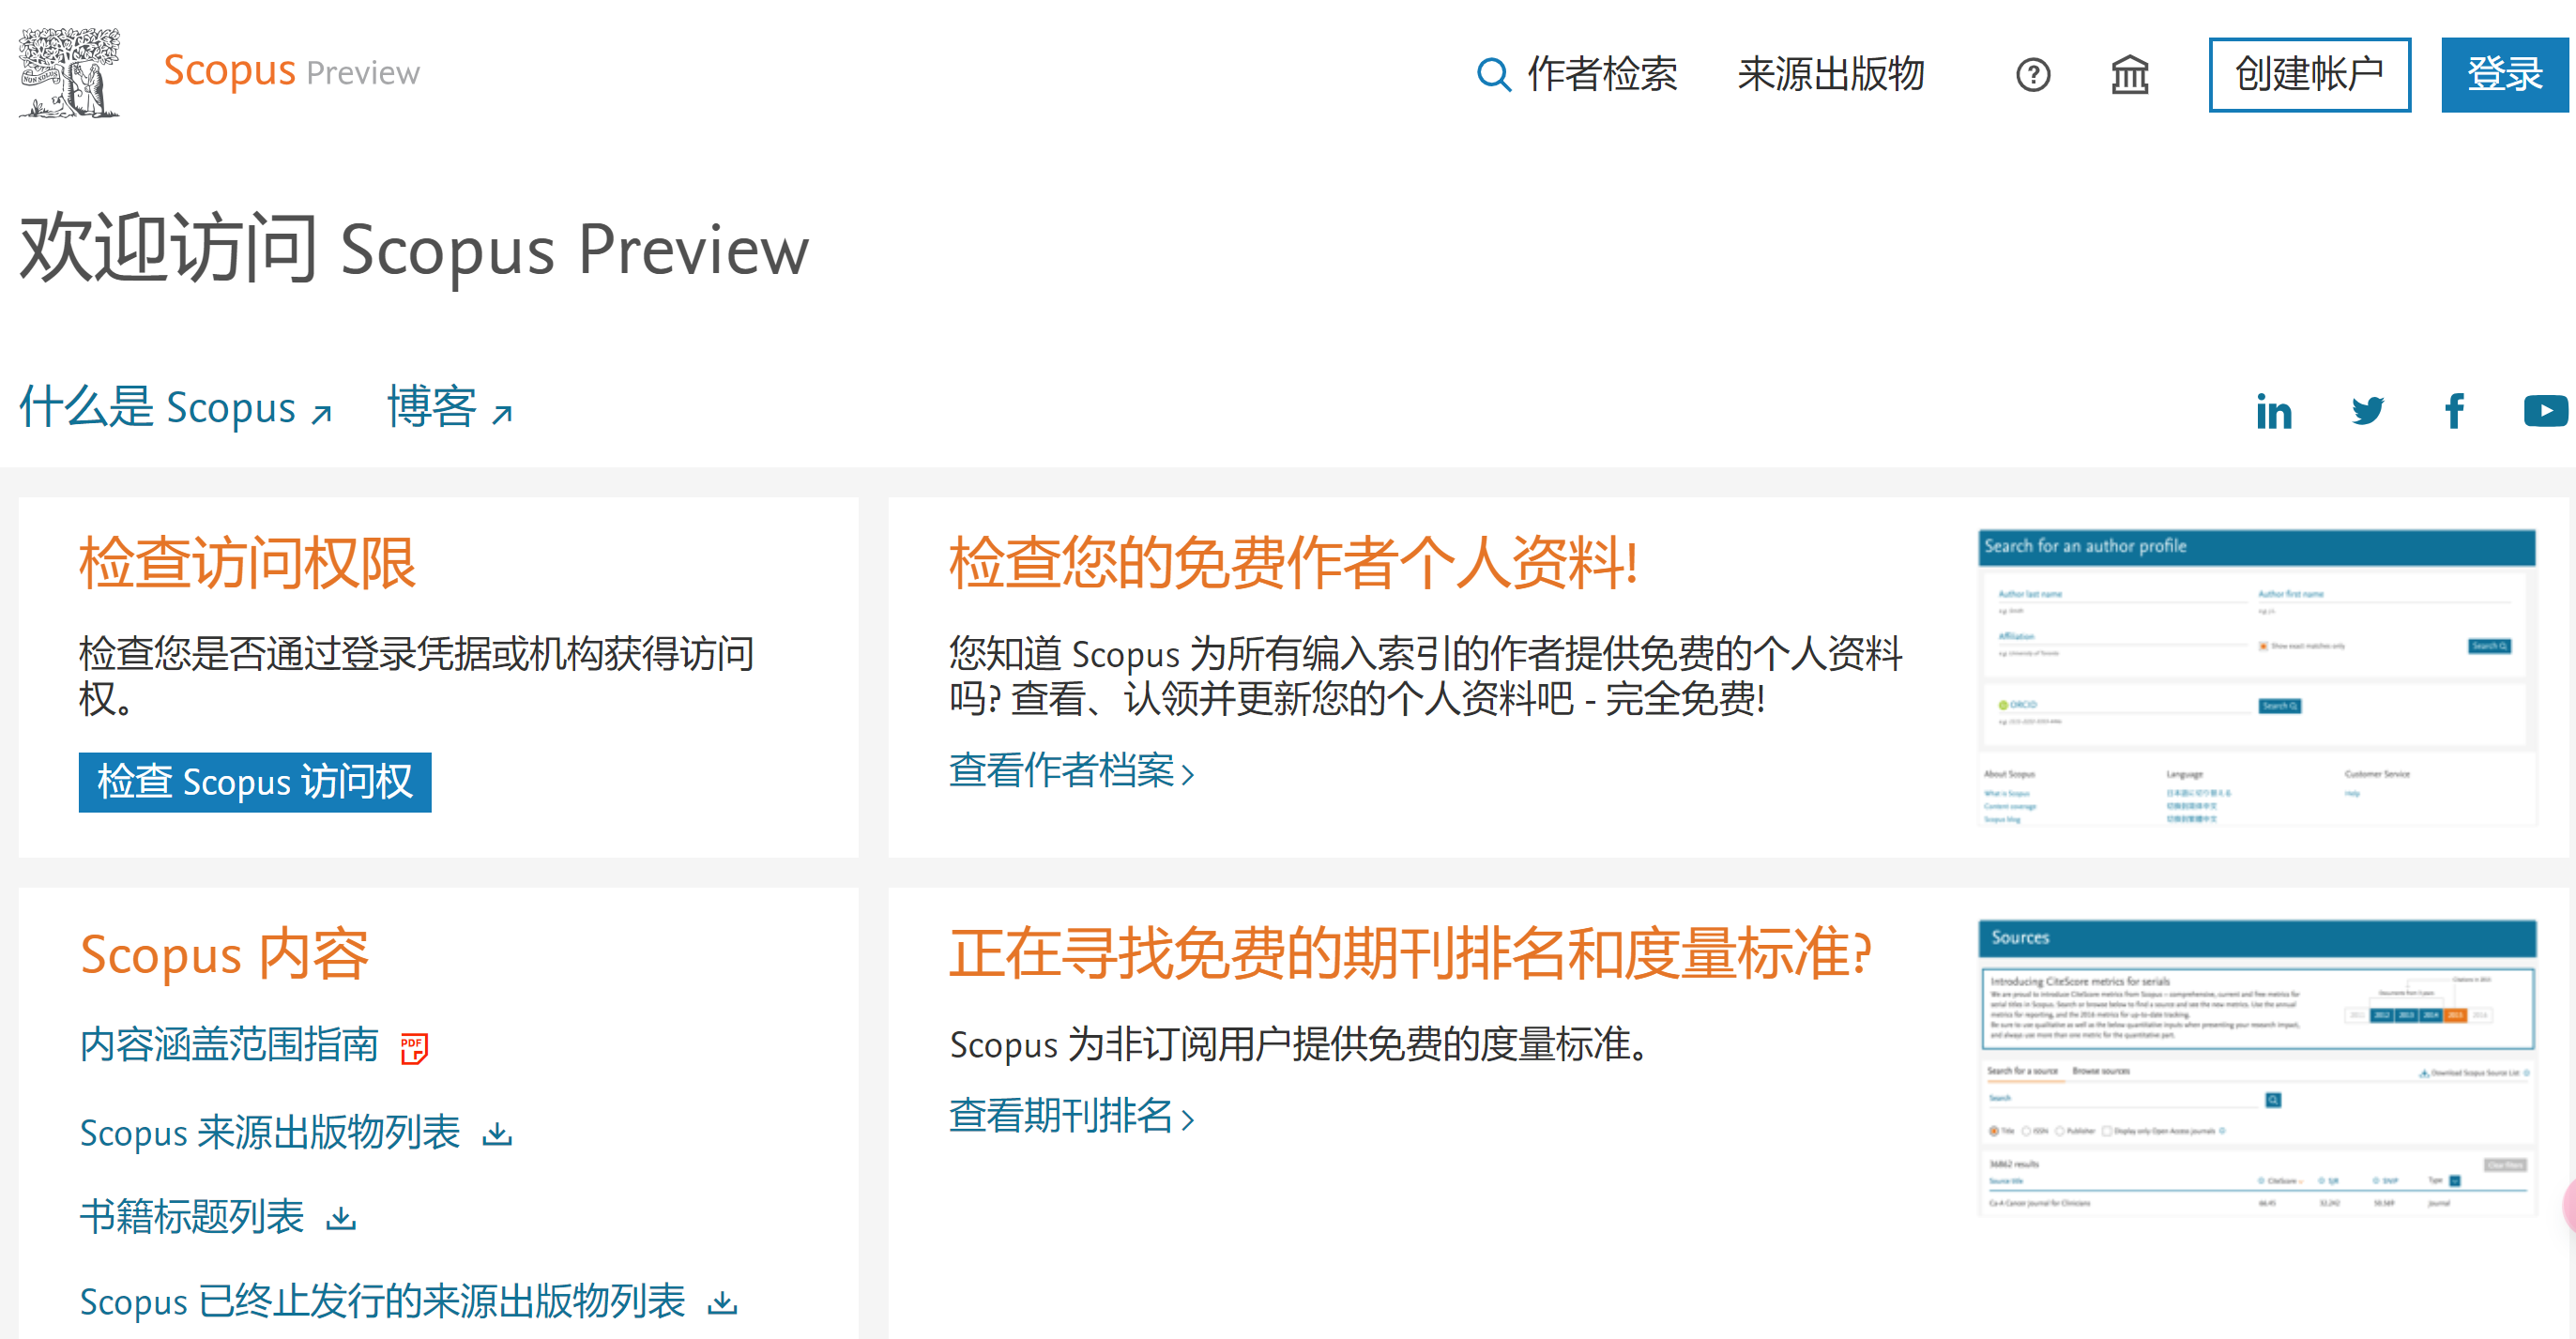Click the author profile search thumbnail
The width and height of the screenshot is (2576, 1339).
tap(2256, 677)
